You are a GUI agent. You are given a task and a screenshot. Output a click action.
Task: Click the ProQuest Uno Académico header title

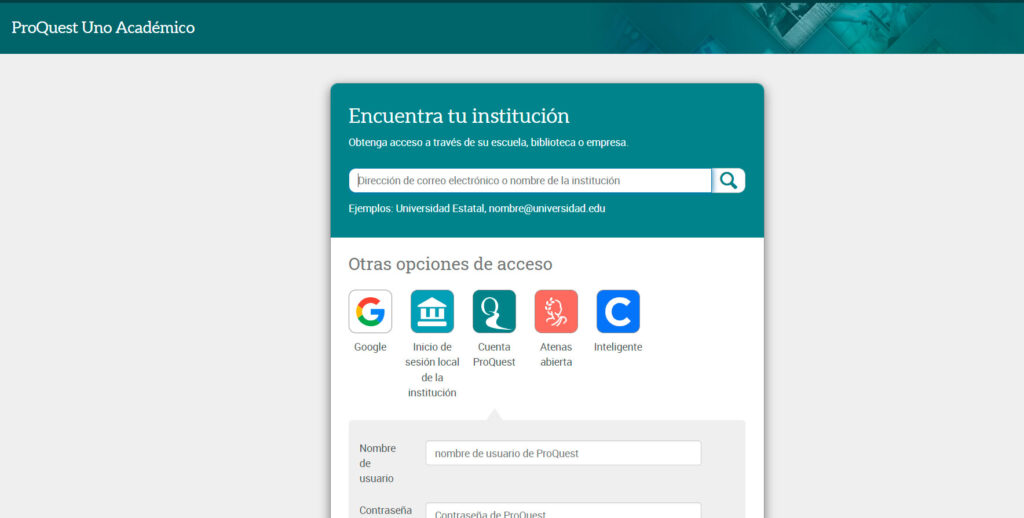click(103, 27)
